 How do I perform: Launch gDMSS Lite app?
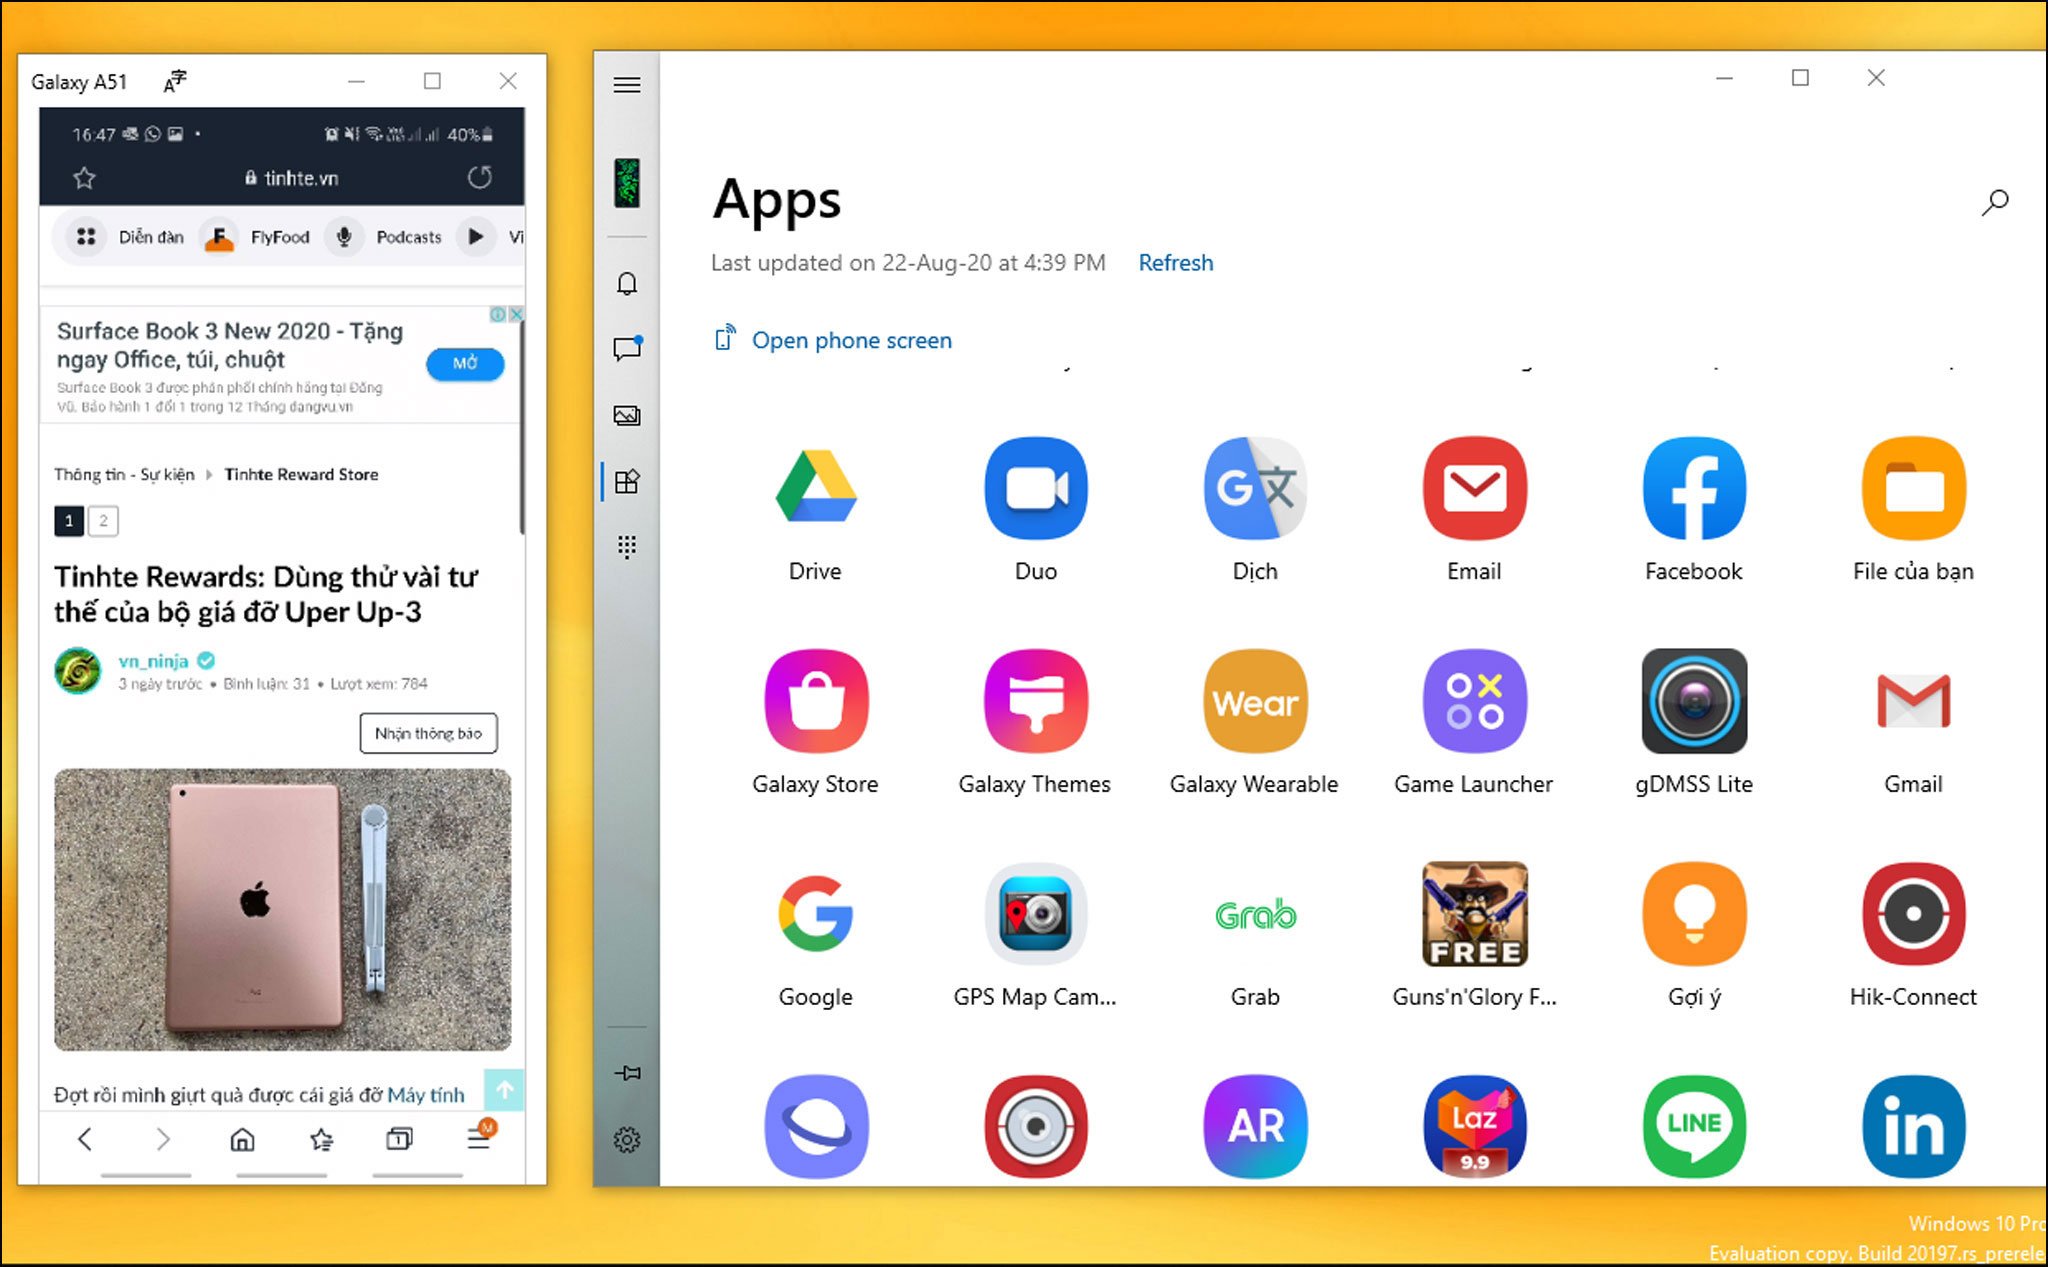click(x=1694, y=701)
